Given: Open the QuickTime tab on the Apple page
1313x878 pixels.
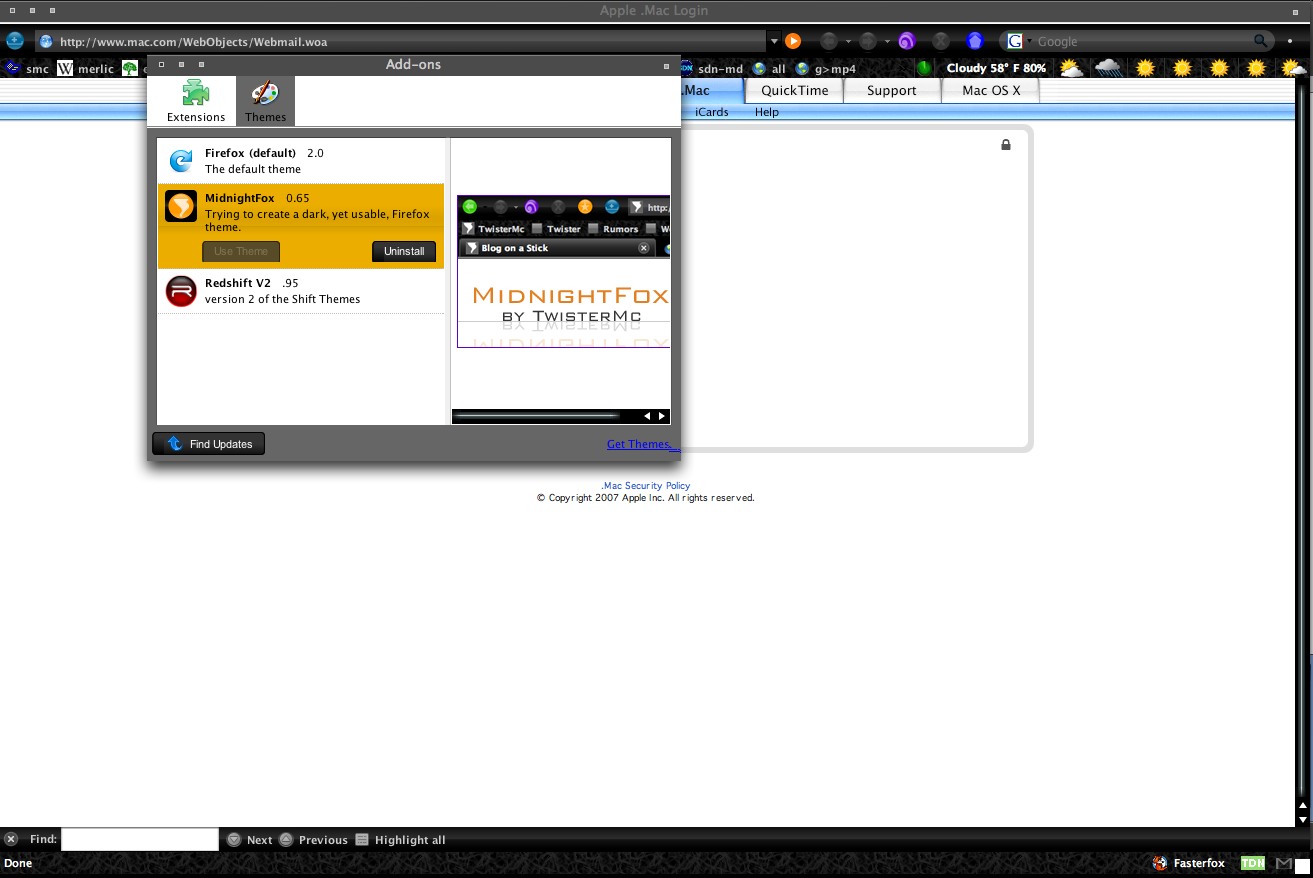Looking at the screenshot, I should (x=795, y=90).
